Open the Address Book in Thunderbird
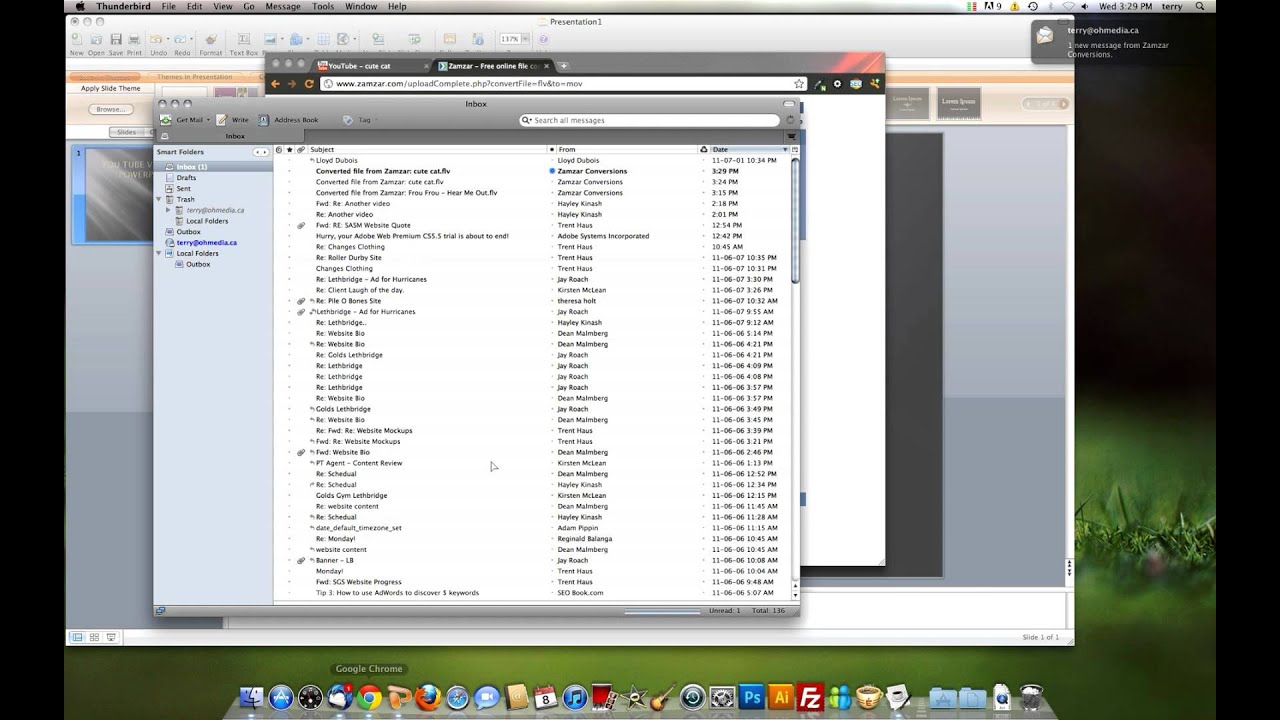 click(288, 120)
